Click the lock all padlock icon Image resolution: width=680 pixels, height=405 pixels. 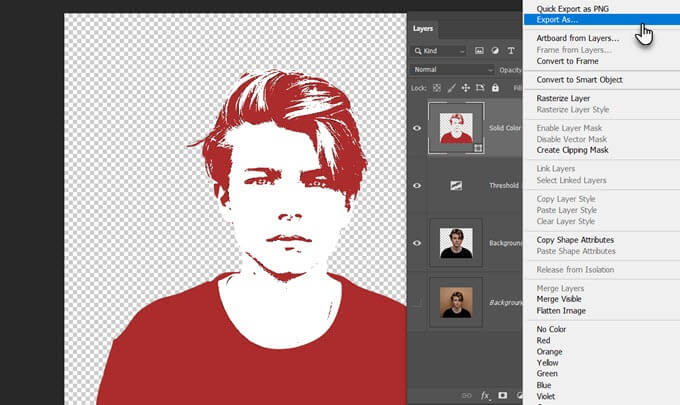(x=494, y=88)
